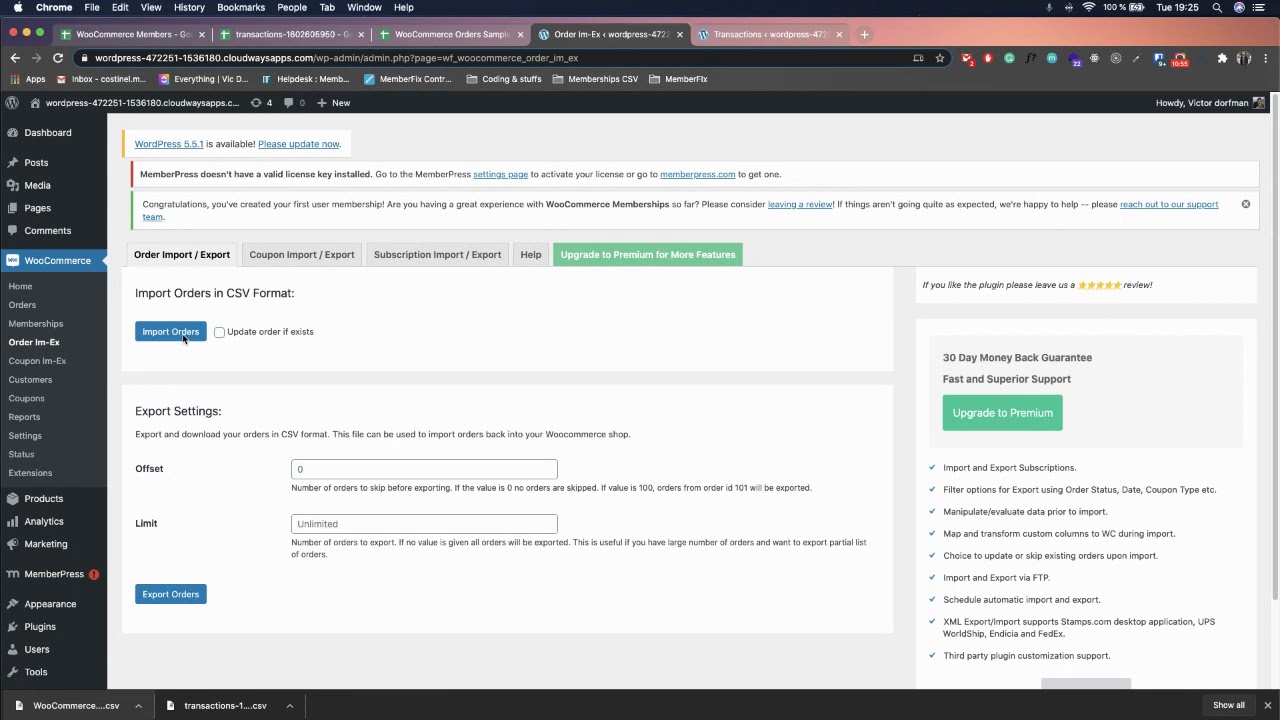Click Import Orders button
1280x720 pixels.
170,331
